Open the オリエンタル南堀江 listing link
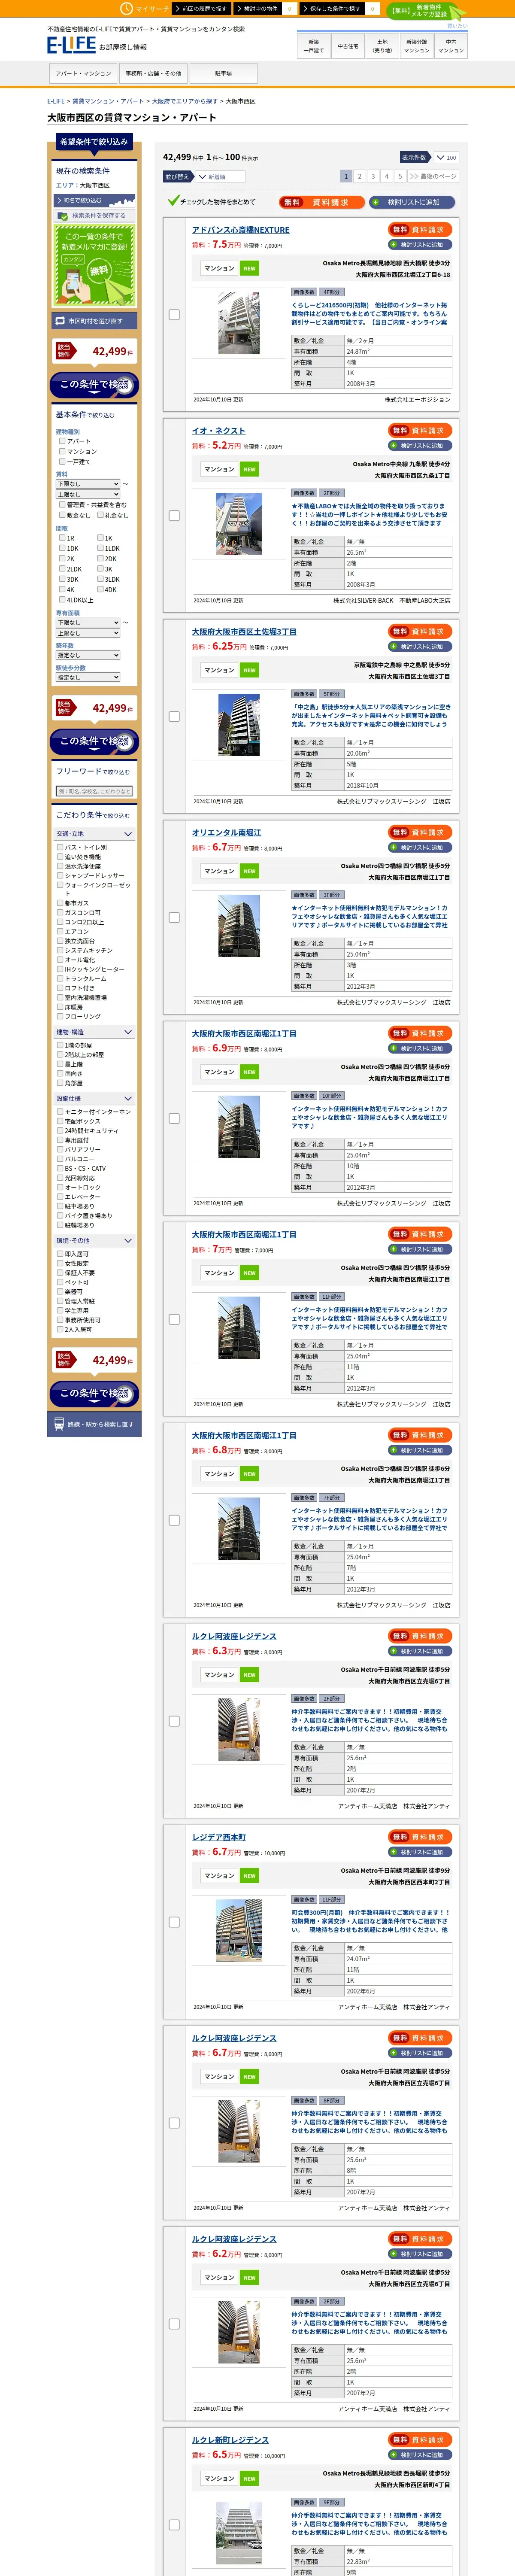Viewport: 515px width, 2576px height. click(x=226, y=832)
